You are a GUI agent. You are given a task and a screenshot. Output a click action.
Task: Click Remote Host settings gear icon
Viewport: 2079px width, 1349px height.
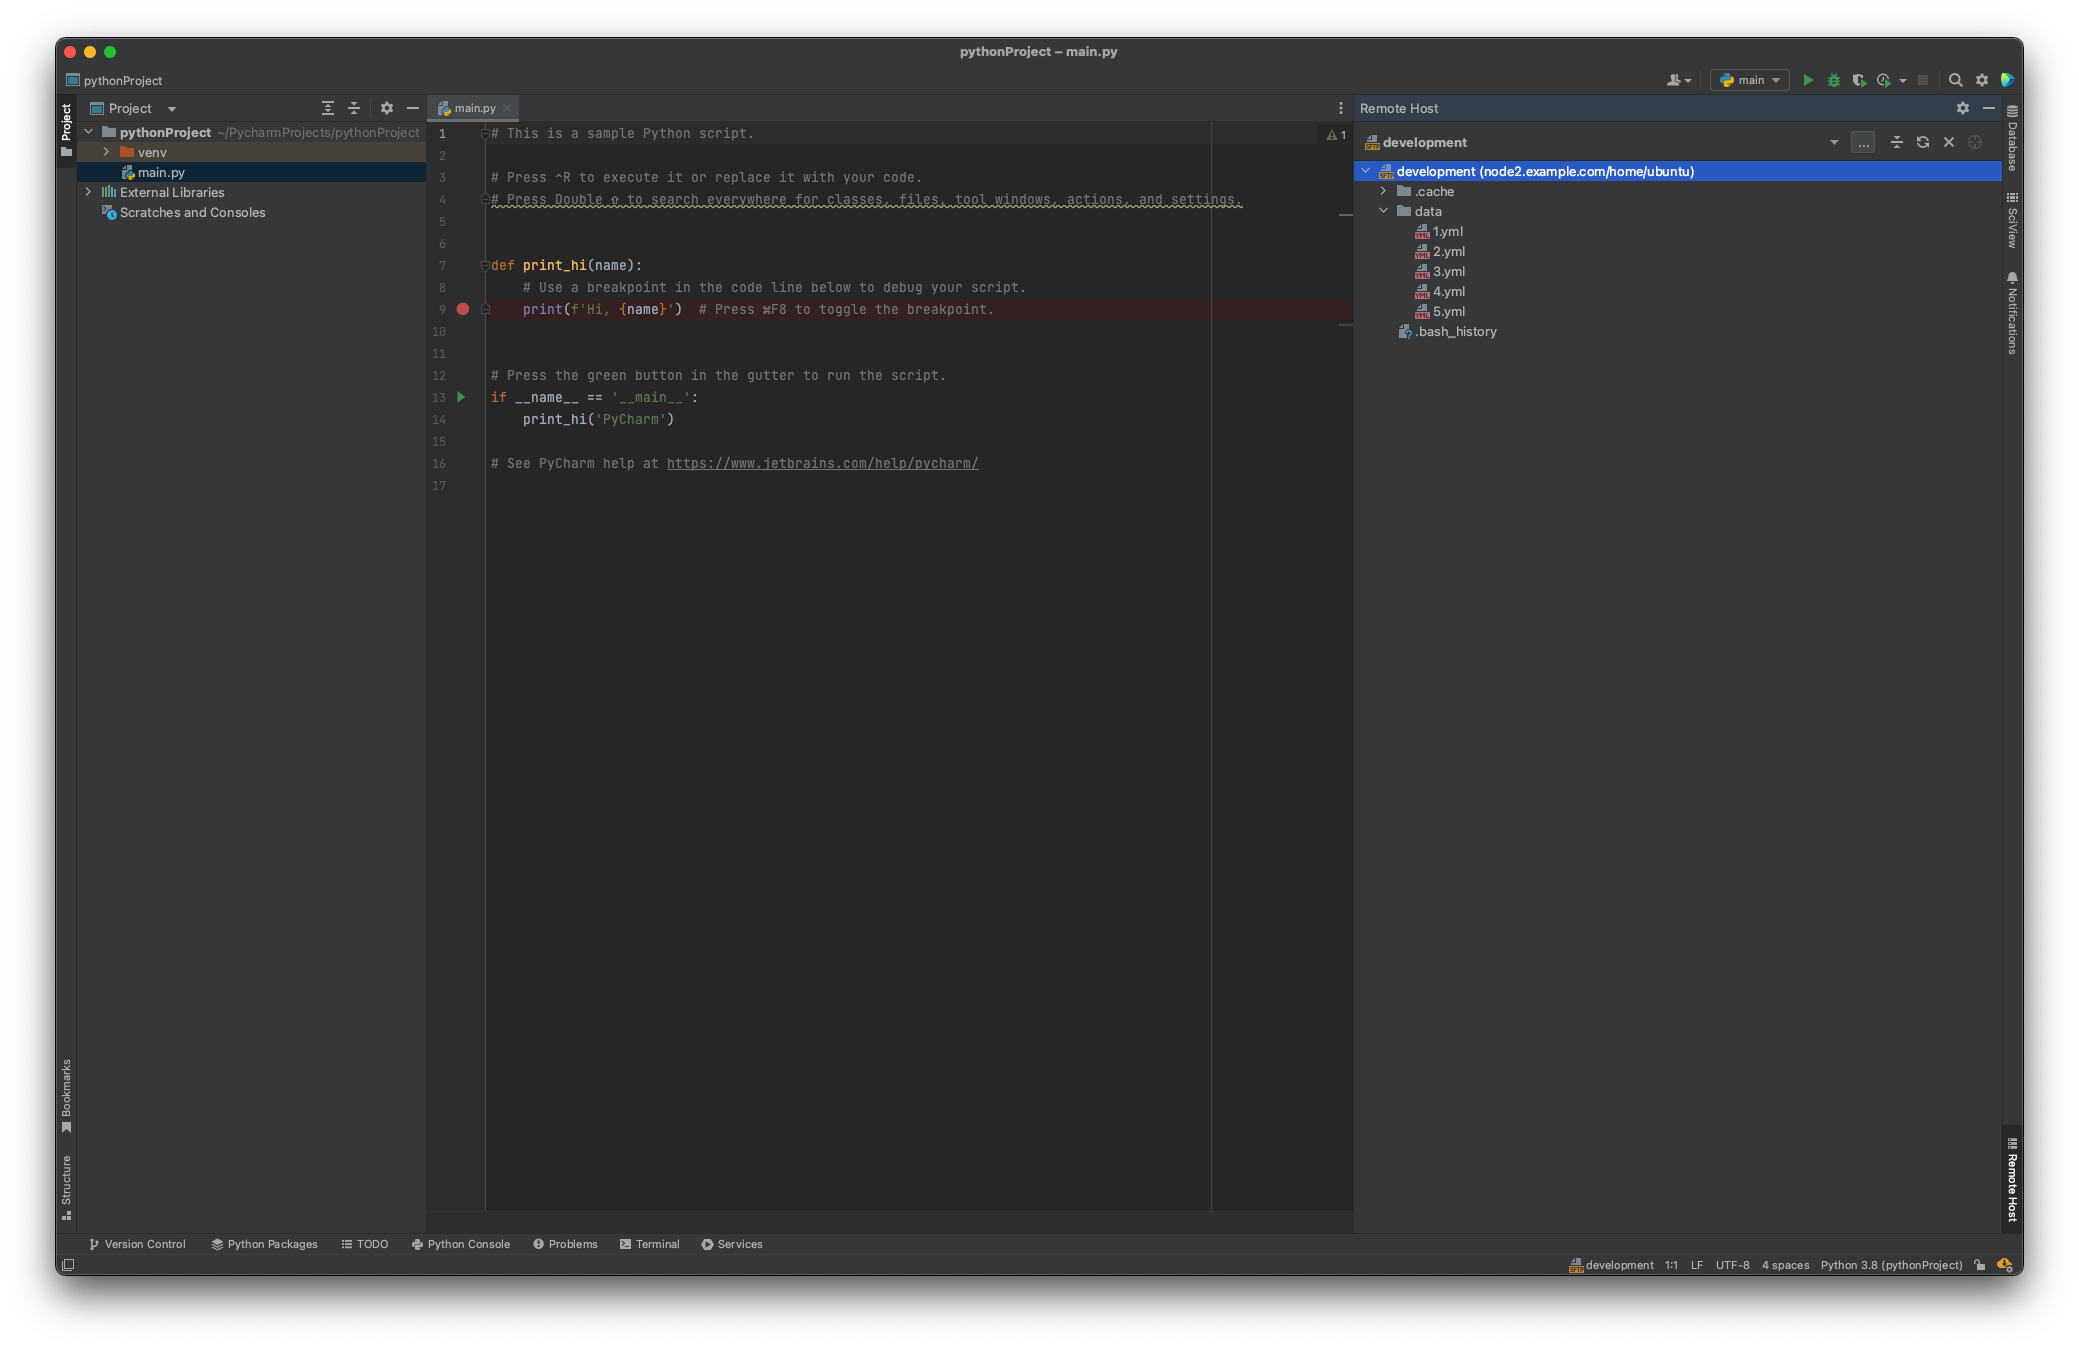pyautogui.click(x=1962, y=106)
